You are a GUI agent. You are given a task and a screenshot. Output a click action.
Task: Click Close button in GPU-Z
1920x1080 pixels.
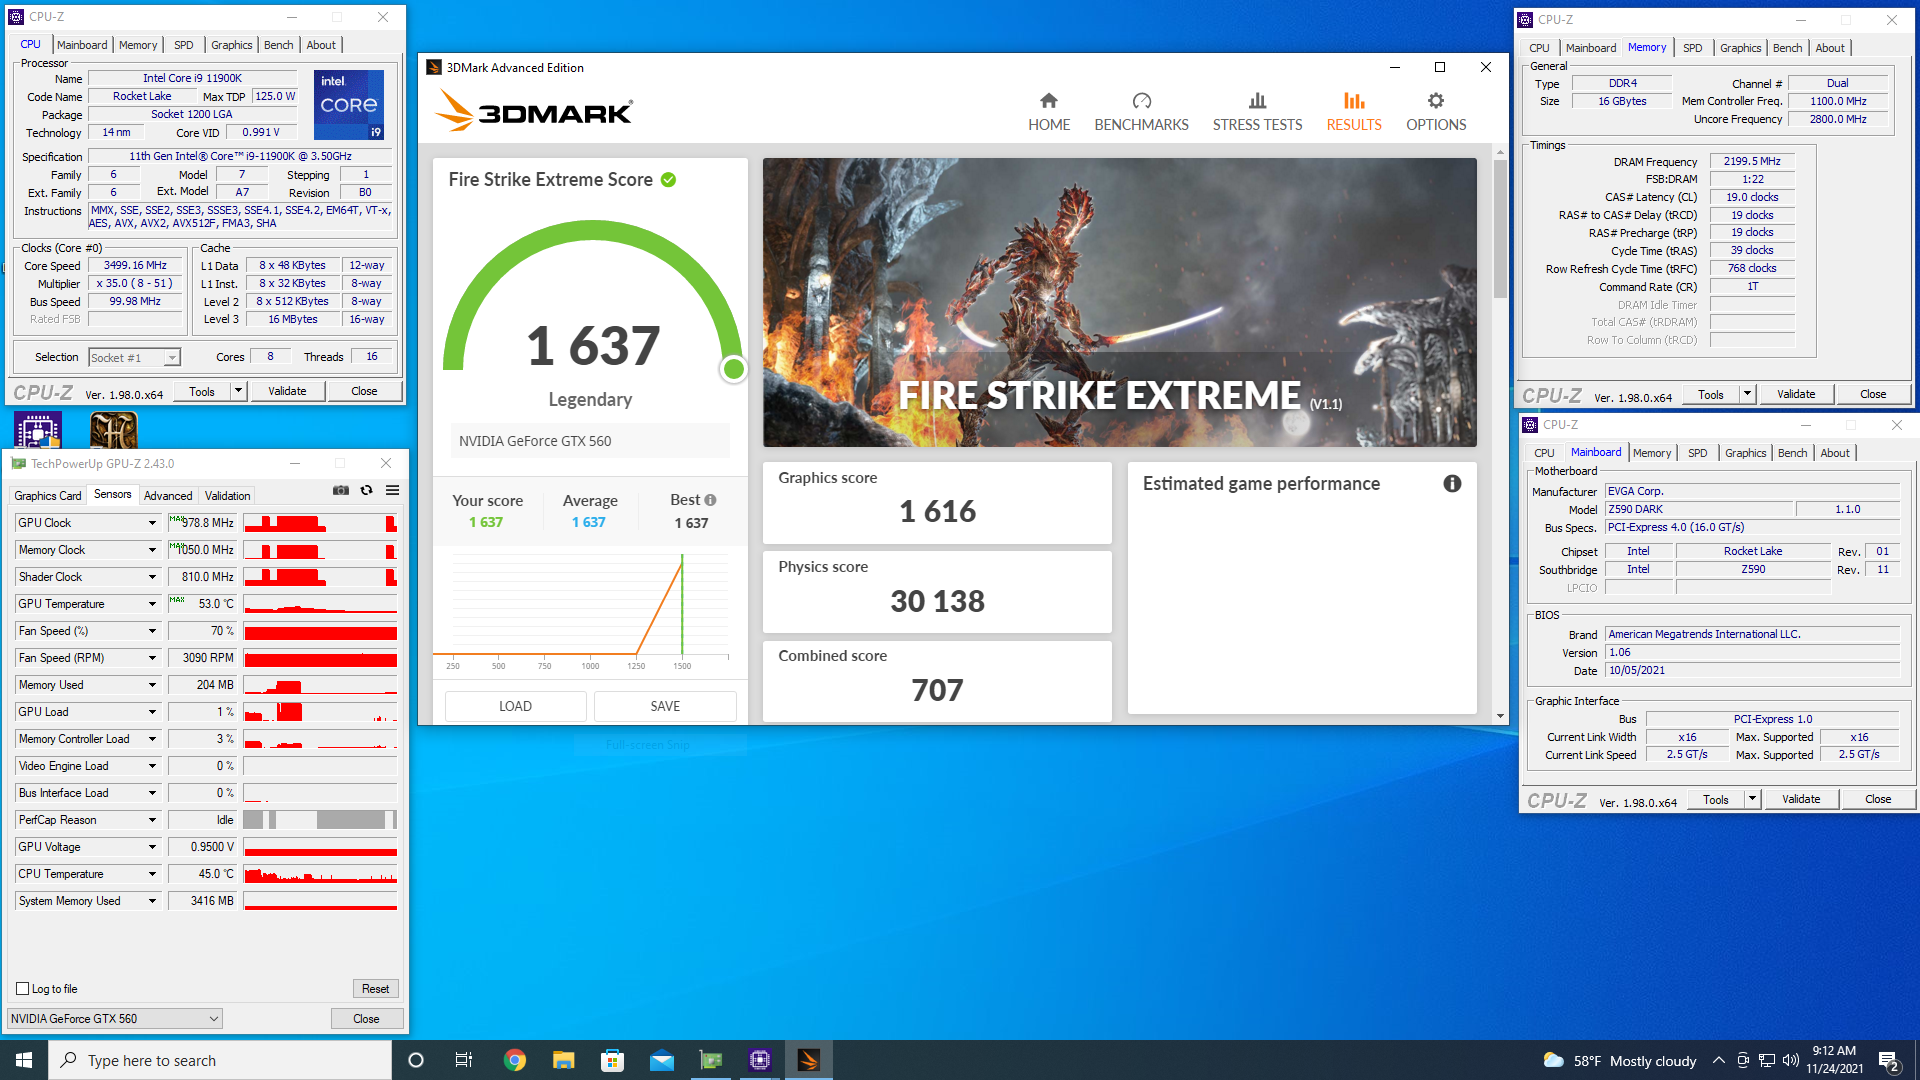click(366, 1019)
